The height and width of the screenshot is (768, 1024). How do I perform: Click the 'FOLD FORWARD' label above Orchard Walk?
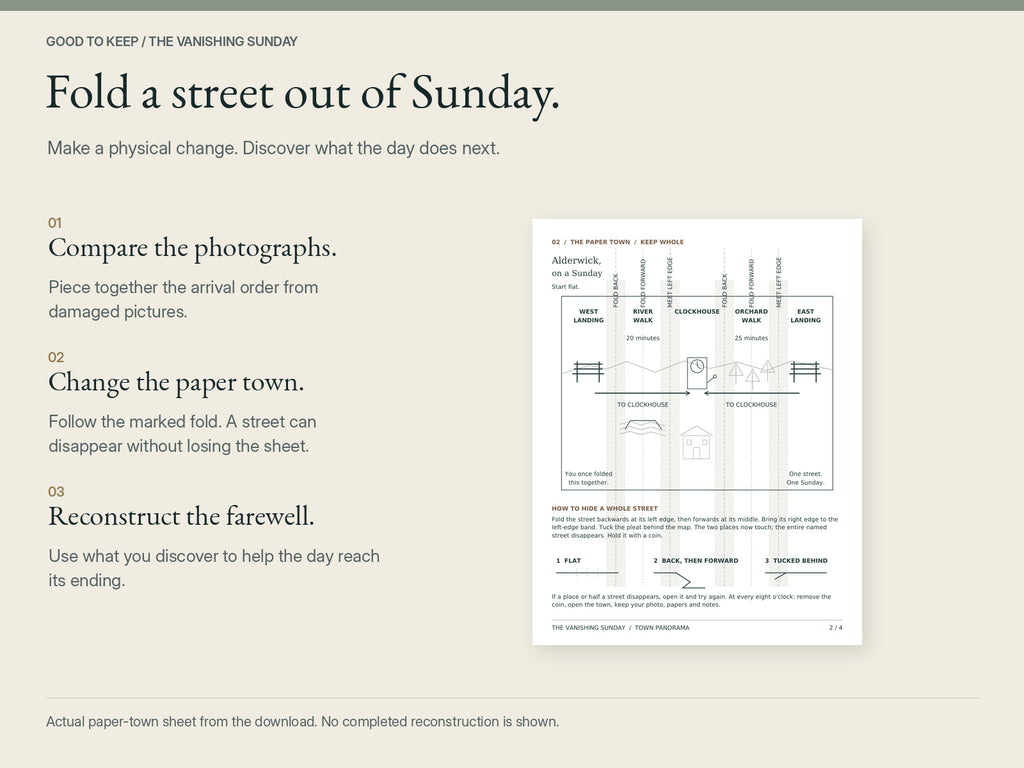point(751,283)
